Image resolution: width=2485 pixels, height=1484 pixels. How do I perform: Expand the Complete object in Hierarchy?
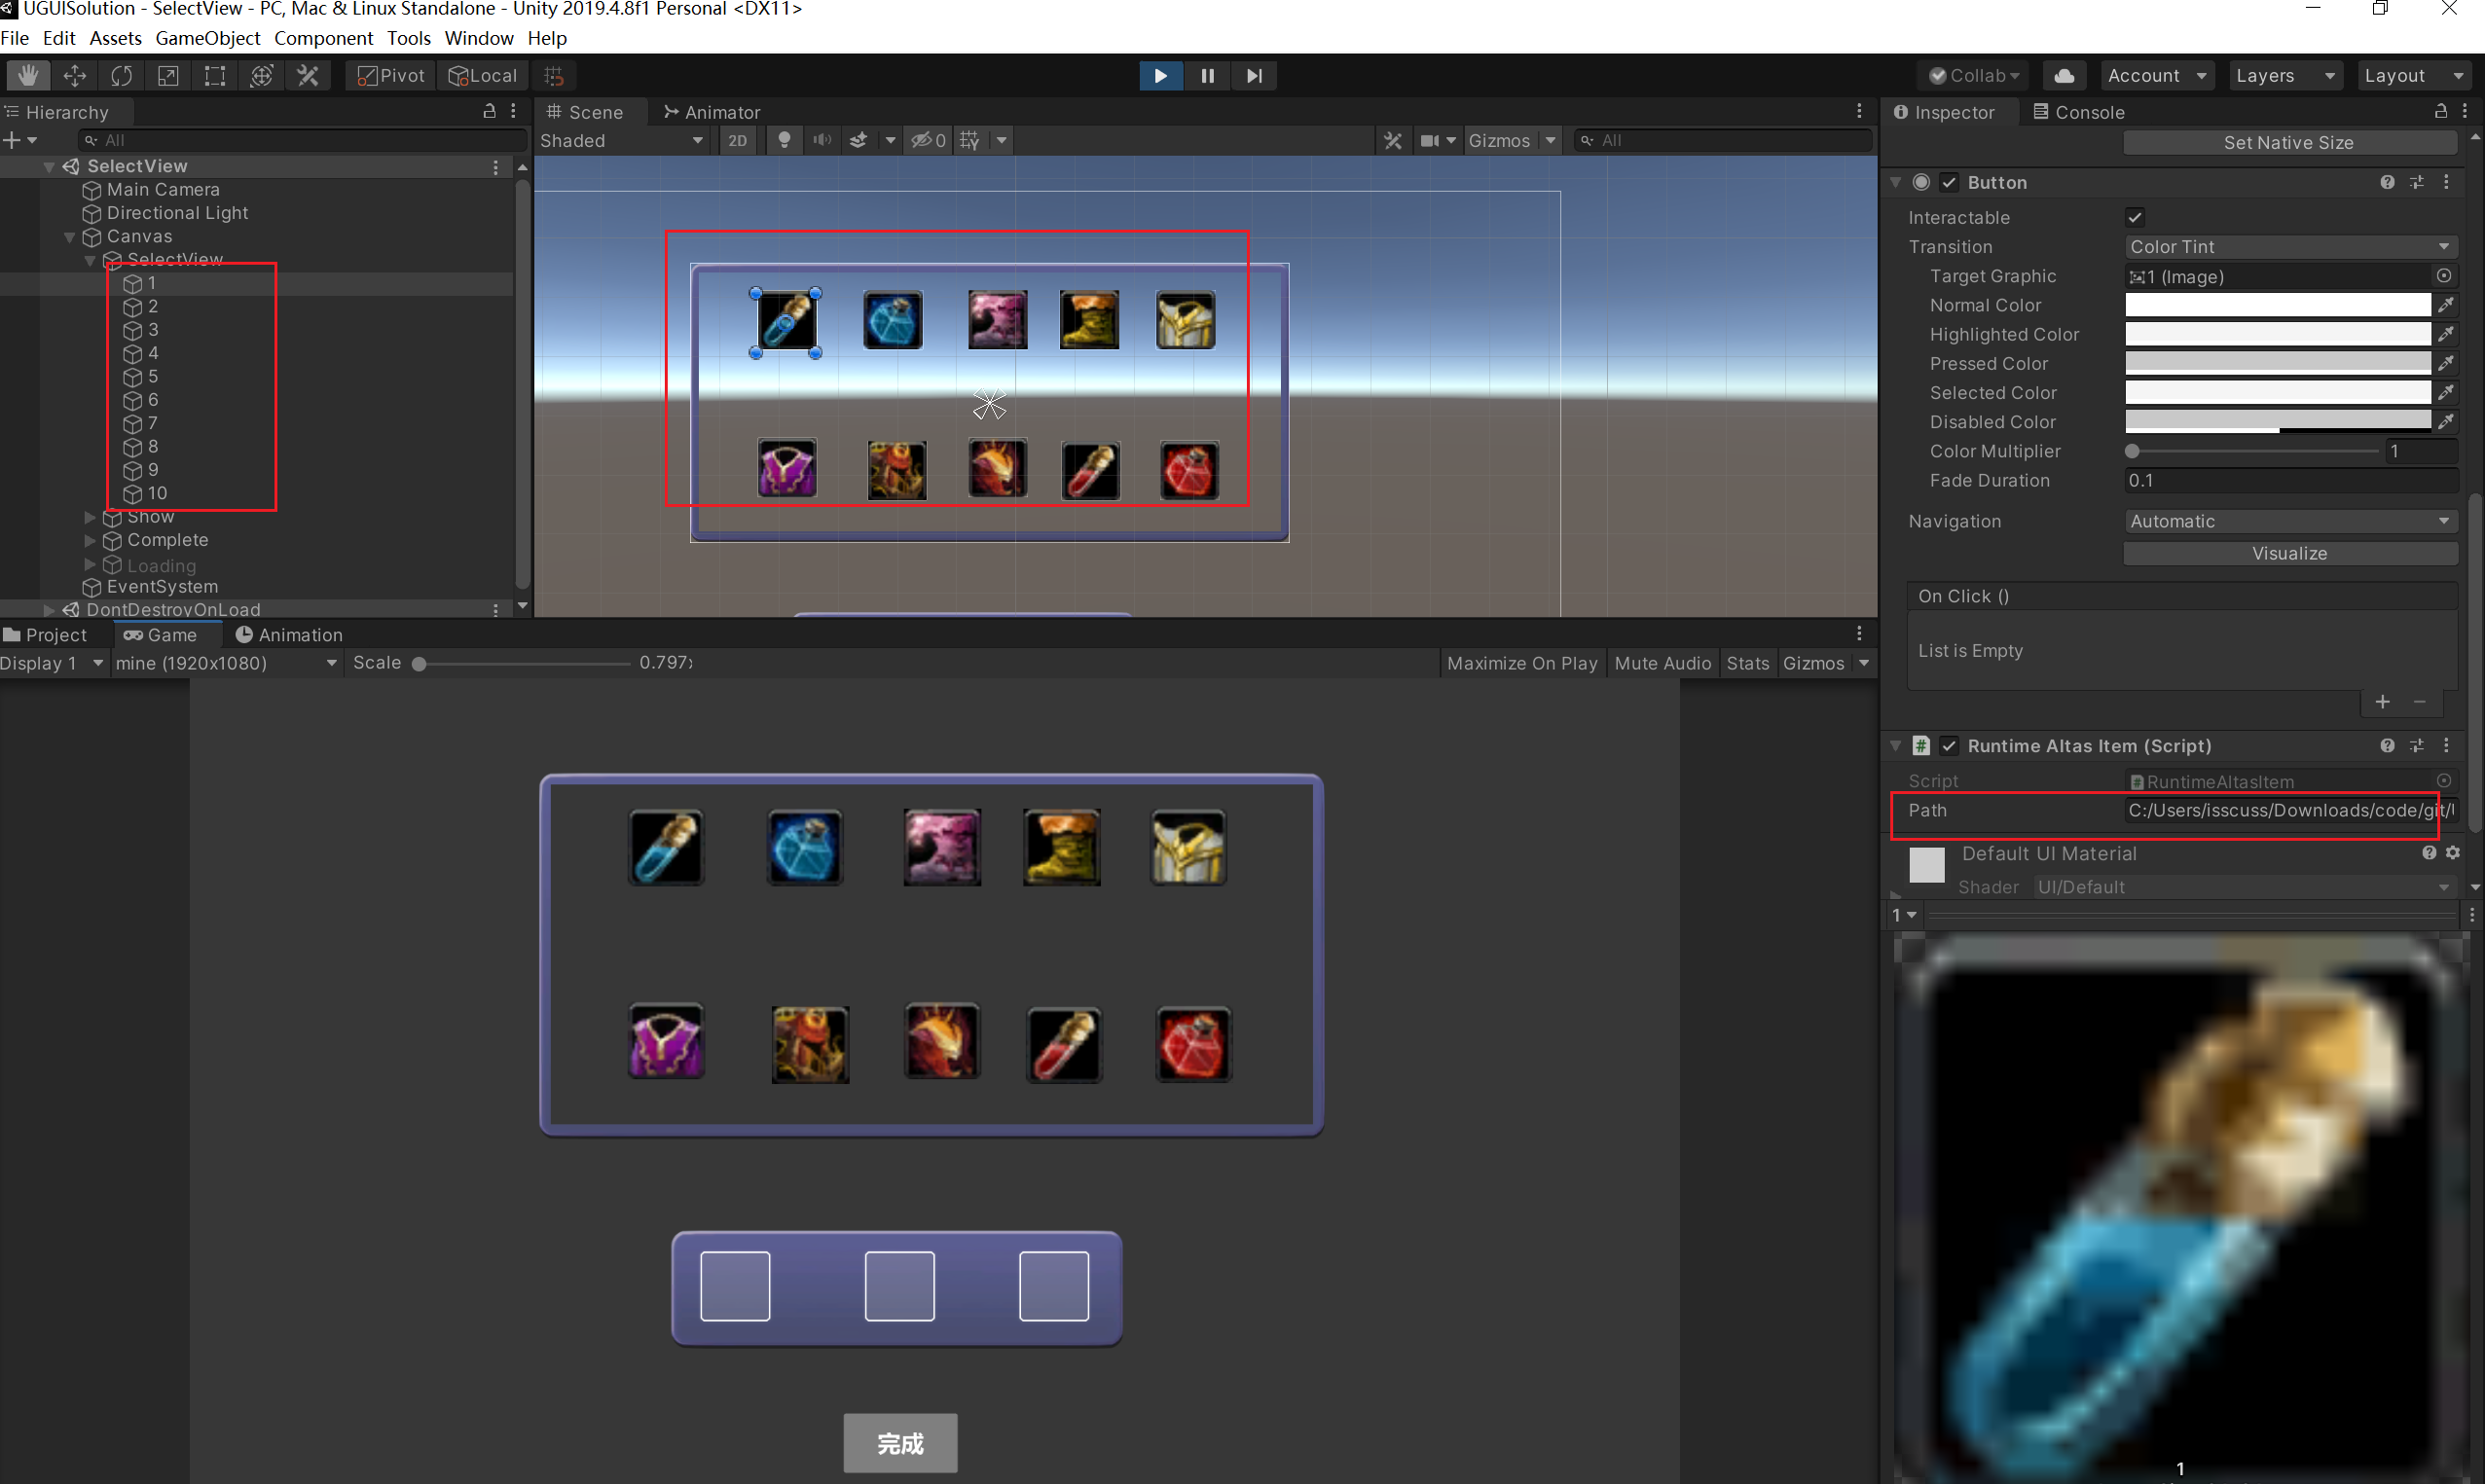coord(90,540)
